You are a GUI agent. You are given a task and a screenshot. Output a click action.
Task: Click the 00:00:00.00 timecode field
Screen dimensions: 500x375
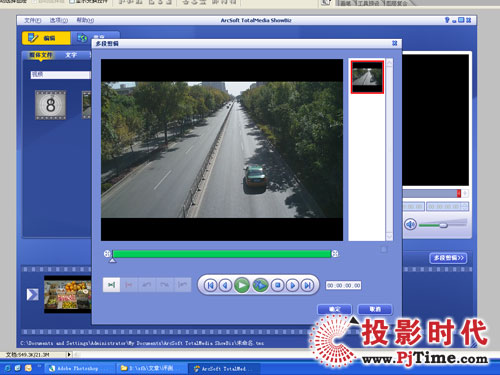pos(343,285)
